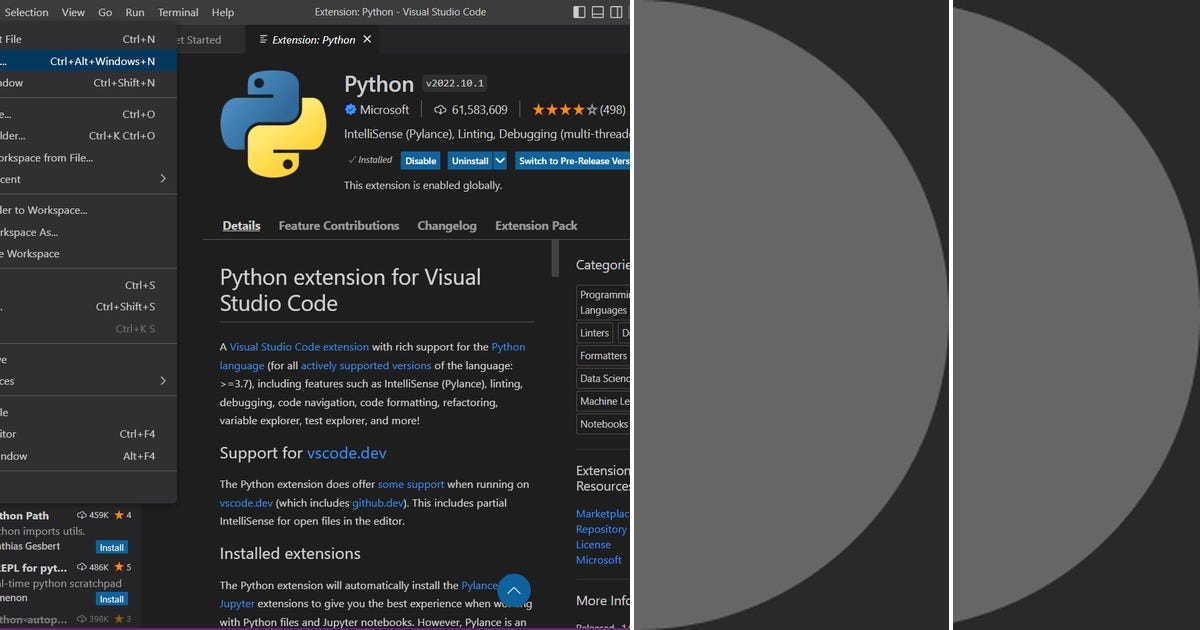This screenshot has height=630, width=1200.
Task: Click the details pane vertical scrollbar
Action: pos(556,258)
